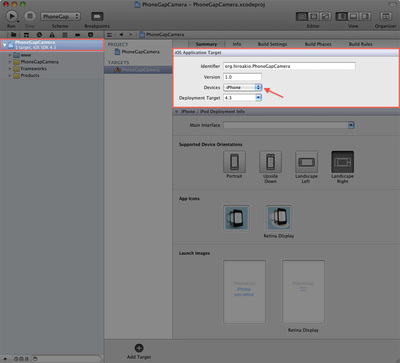Screen dimensions: 400x363
Task: Toggle the Debug area view button
Action: coord(353,16)
